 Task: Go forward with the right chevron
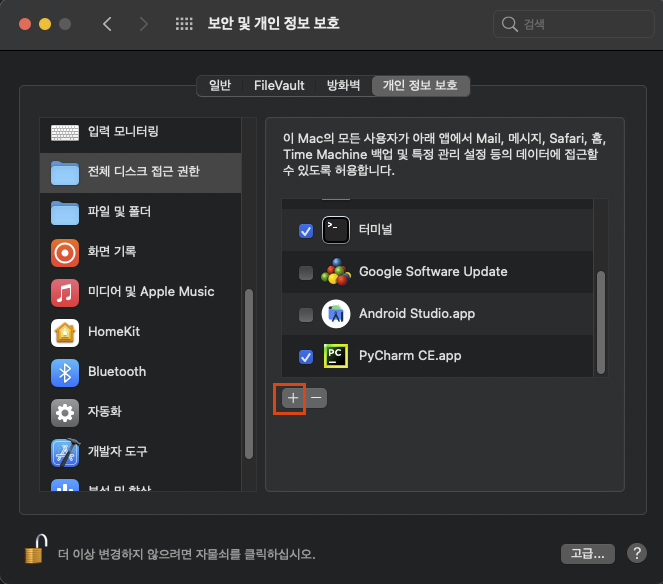pyautogui.click(x=144, y=24)
